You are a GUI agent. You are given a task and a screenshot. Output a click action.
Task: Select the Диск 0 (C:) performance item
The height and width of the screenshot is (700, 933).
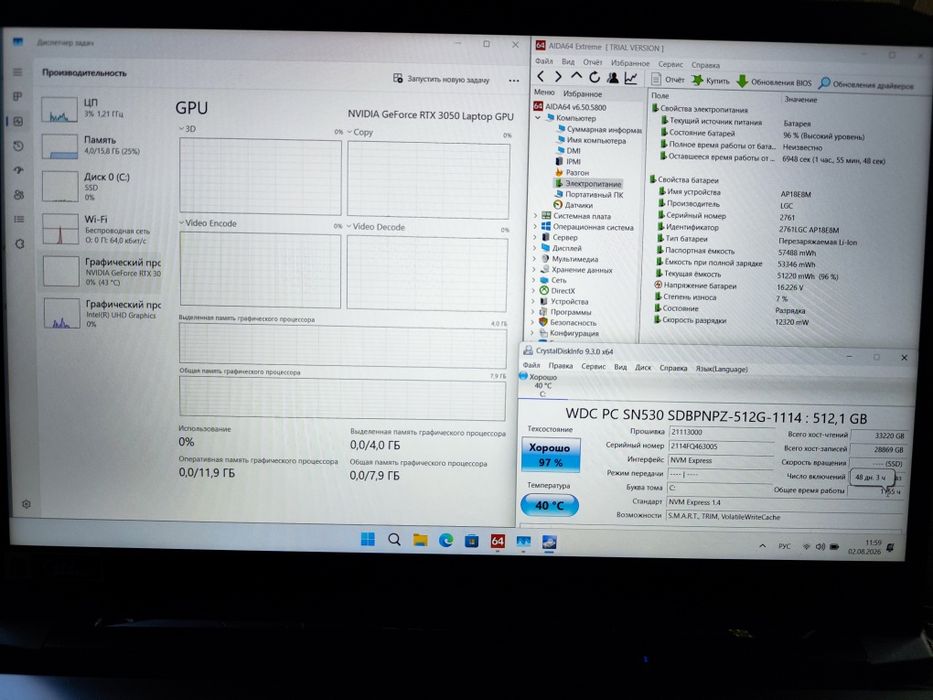pos(100,186)
